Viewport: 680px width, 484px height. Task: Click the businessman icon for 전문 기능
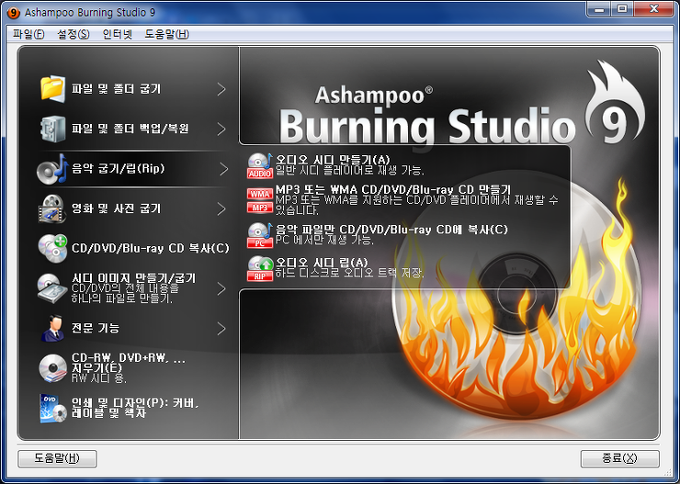tap(53, 328)
